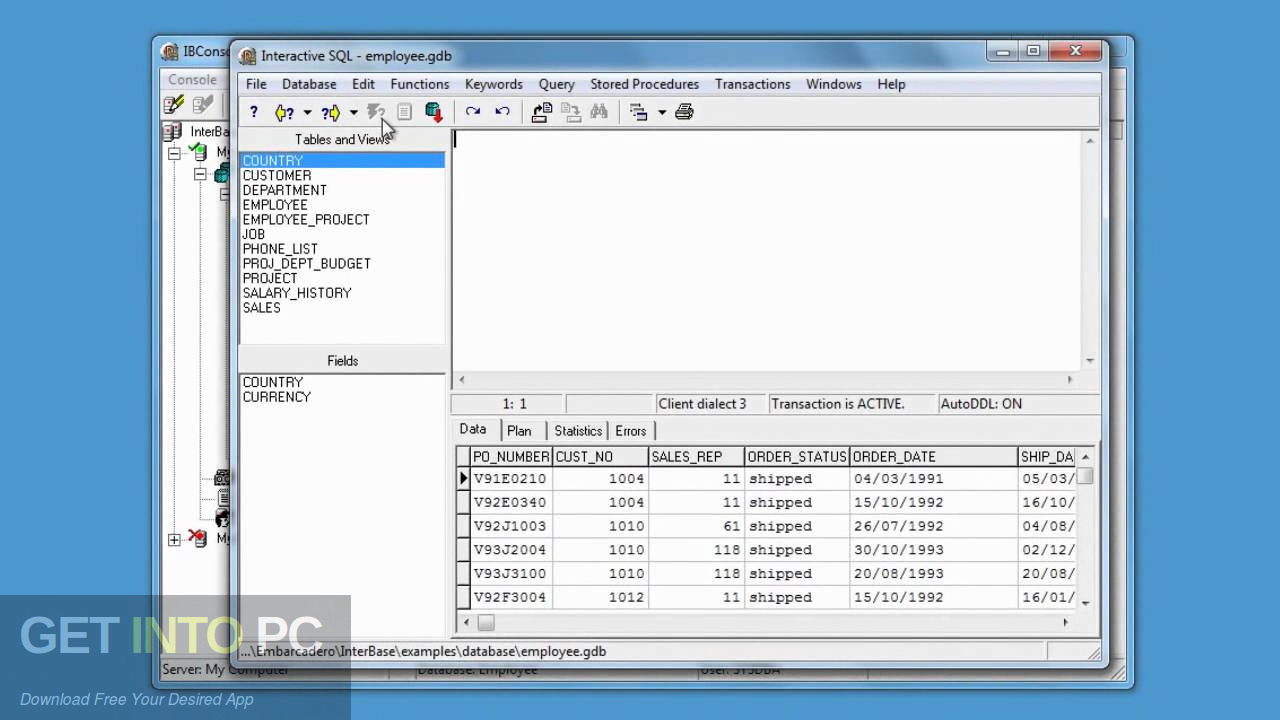1280x720 pixels.
Task: Select SALES in Tables and Views list
Action: tap(262, 308)
